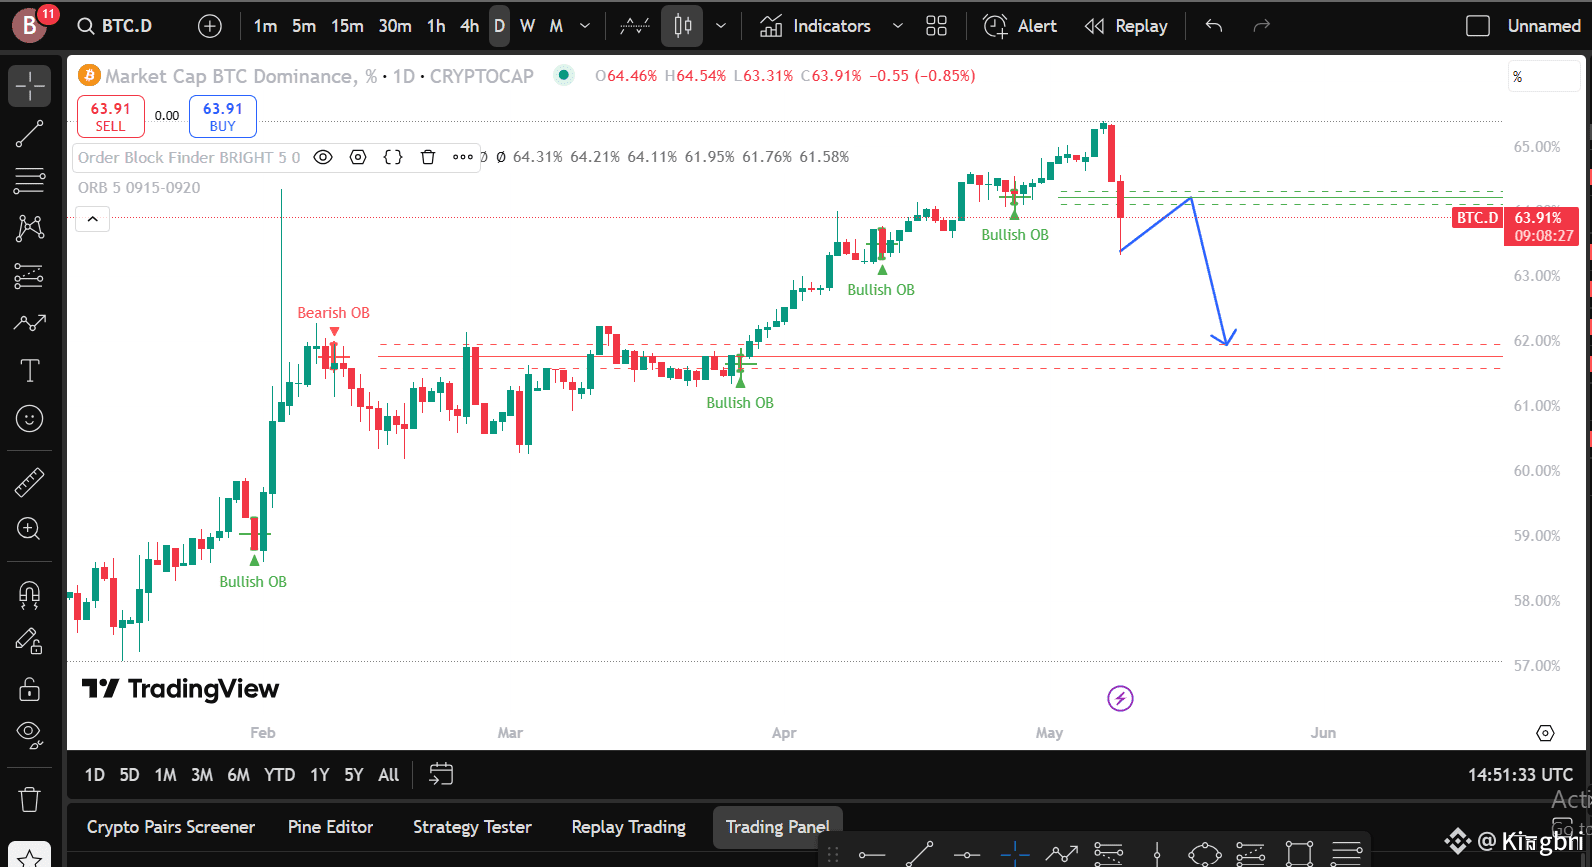Redo the chart action
1592x867 pixels.
(1262, 26)
